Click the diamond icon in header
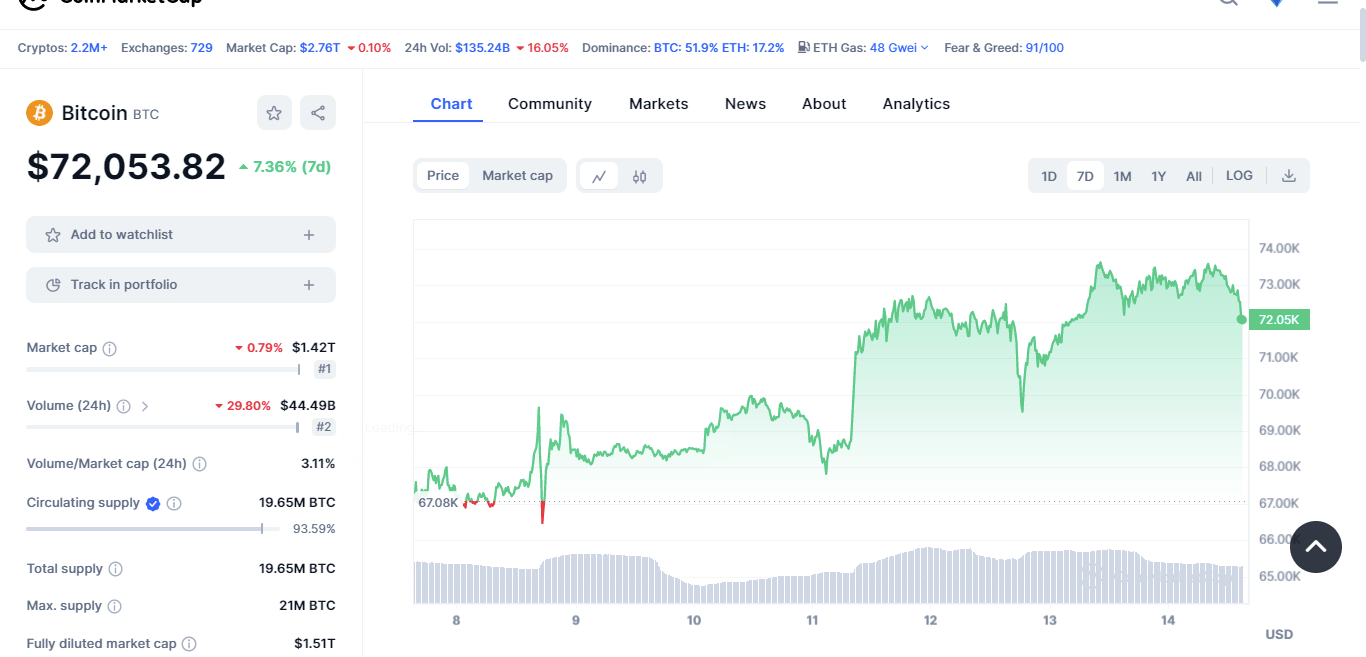 click(x=1276, y=2)
